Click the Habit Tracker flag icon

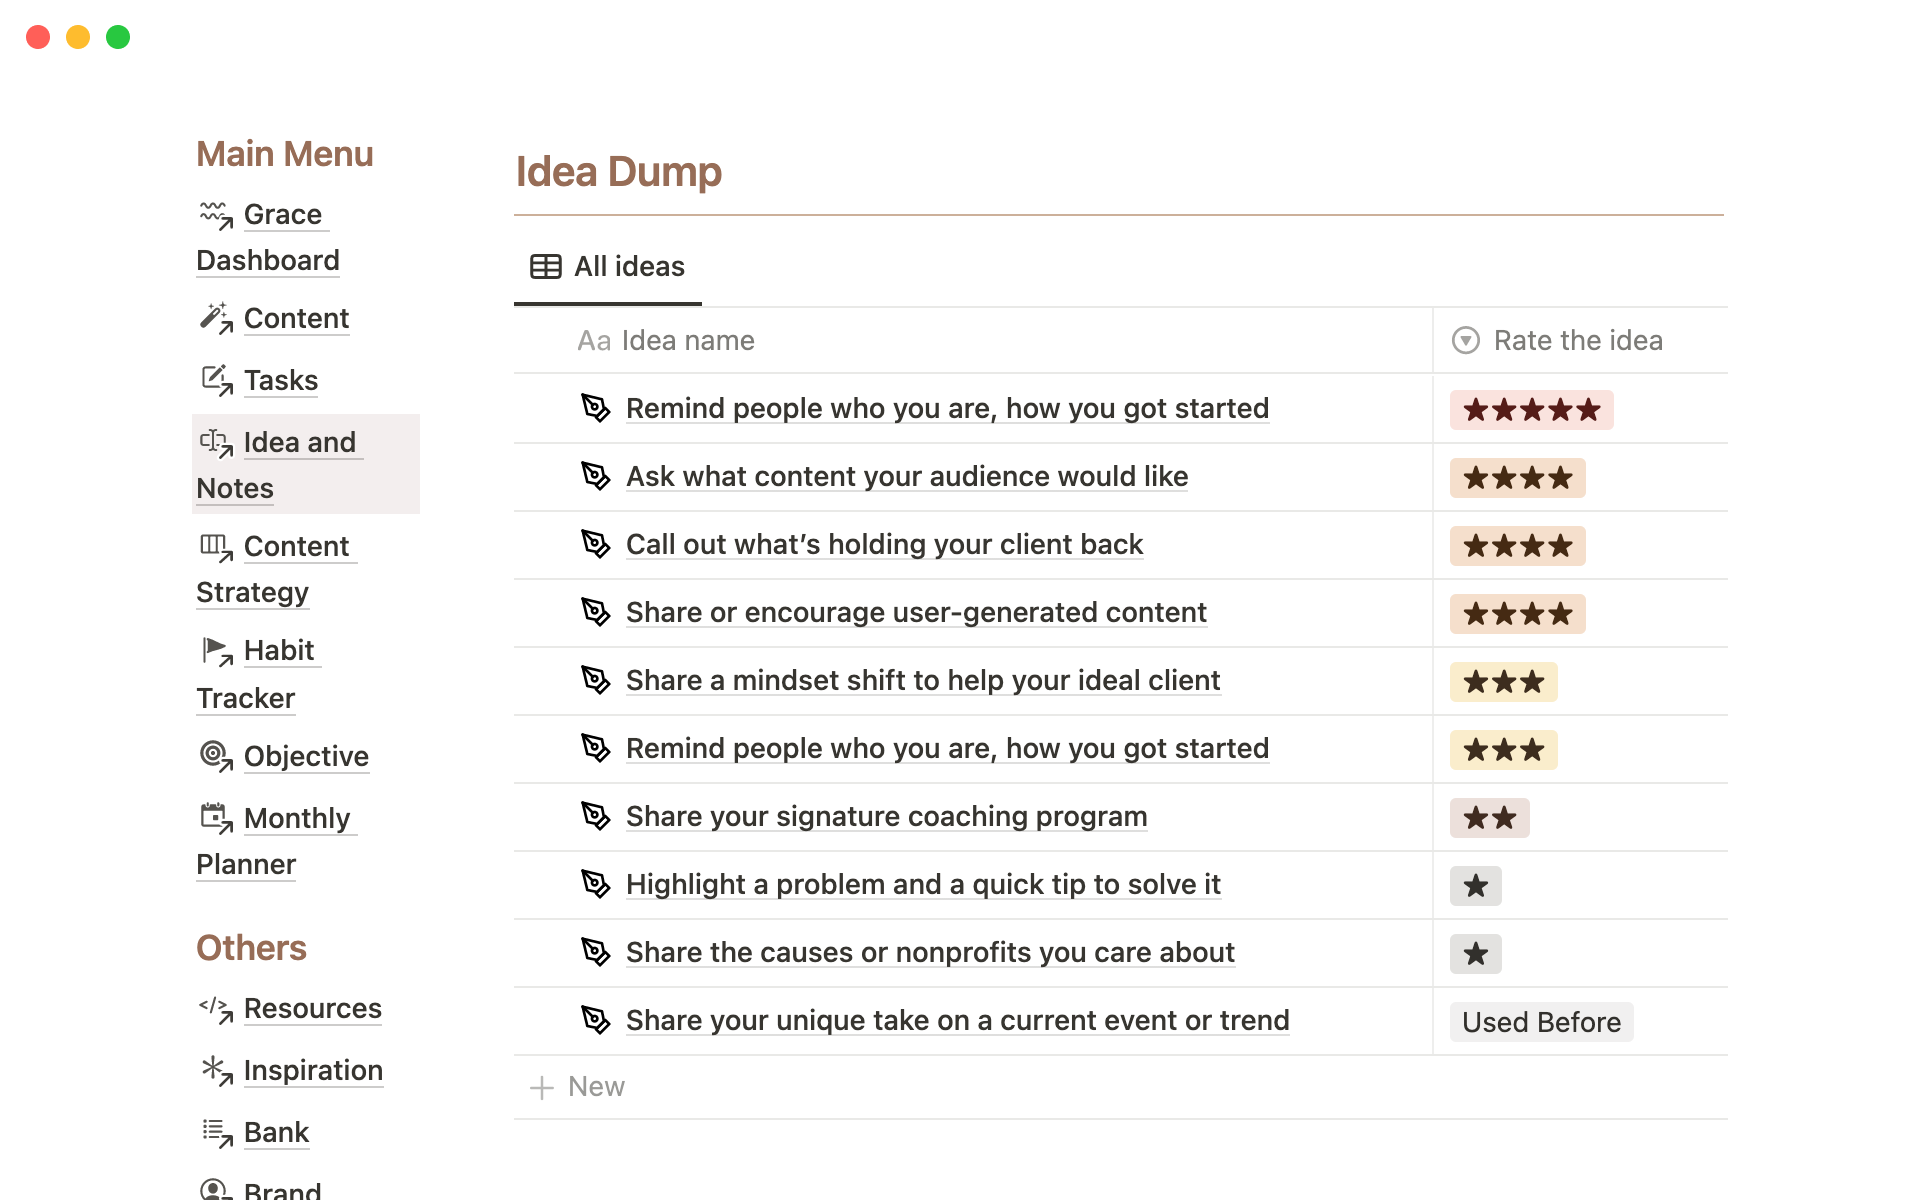click(216, 651)
